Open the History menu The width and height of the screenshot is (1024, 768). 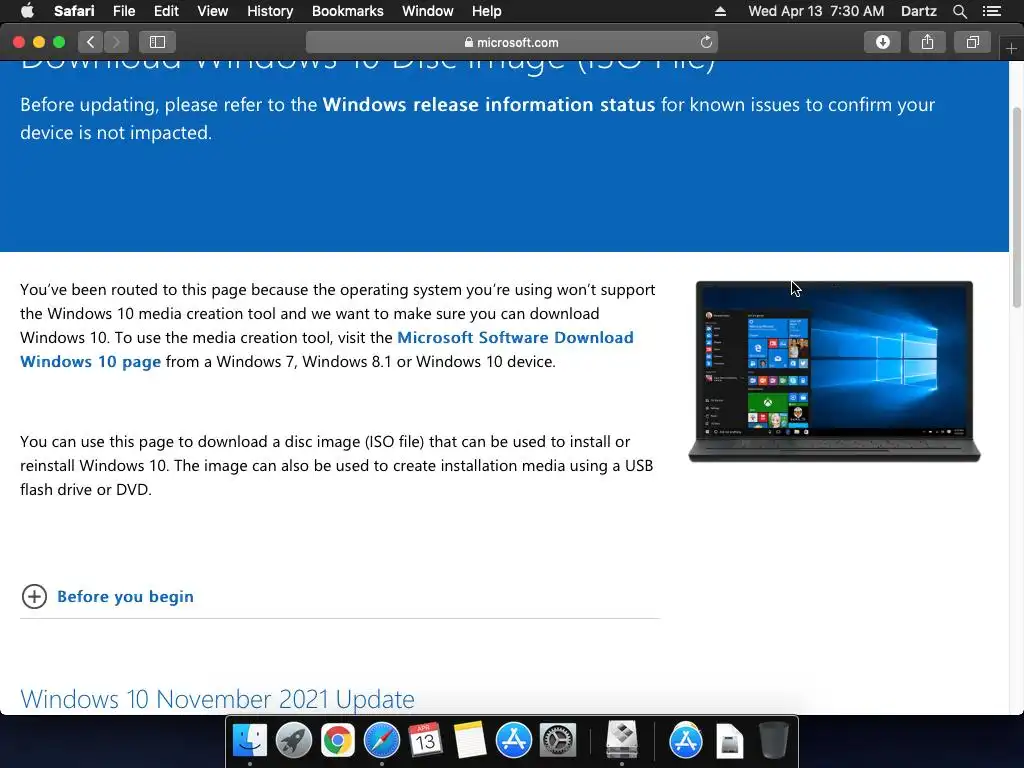(270, 11)
